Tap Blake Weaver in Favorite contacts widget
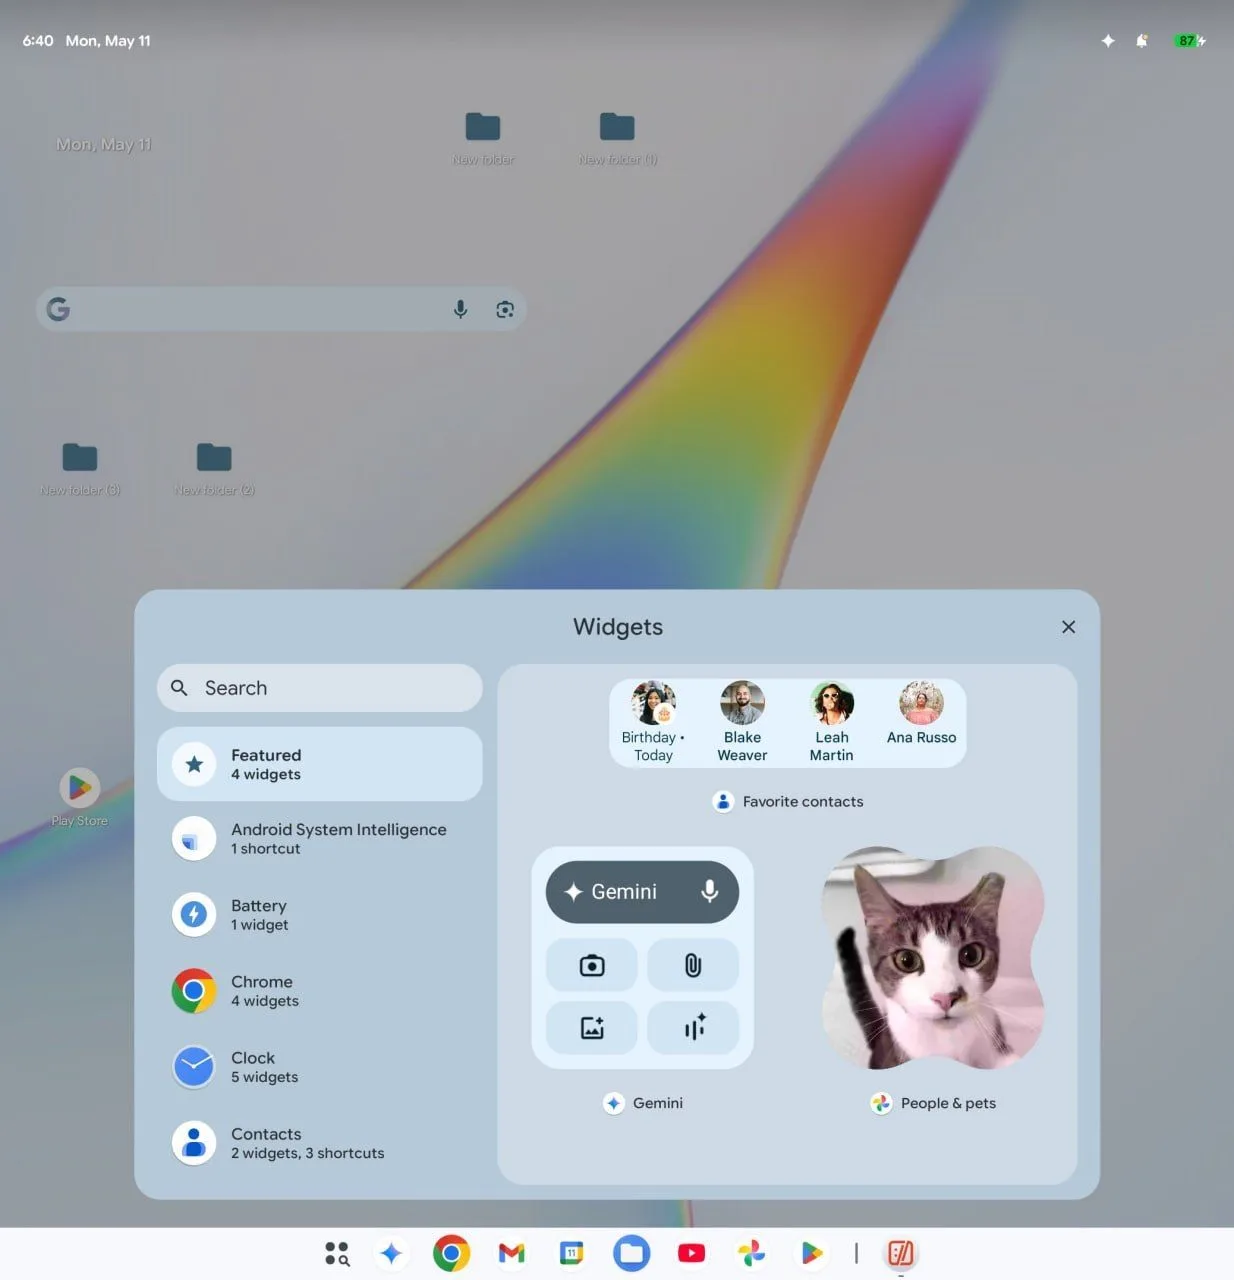Screen dimensions: 1234x1280 click(x=742, y=722)
